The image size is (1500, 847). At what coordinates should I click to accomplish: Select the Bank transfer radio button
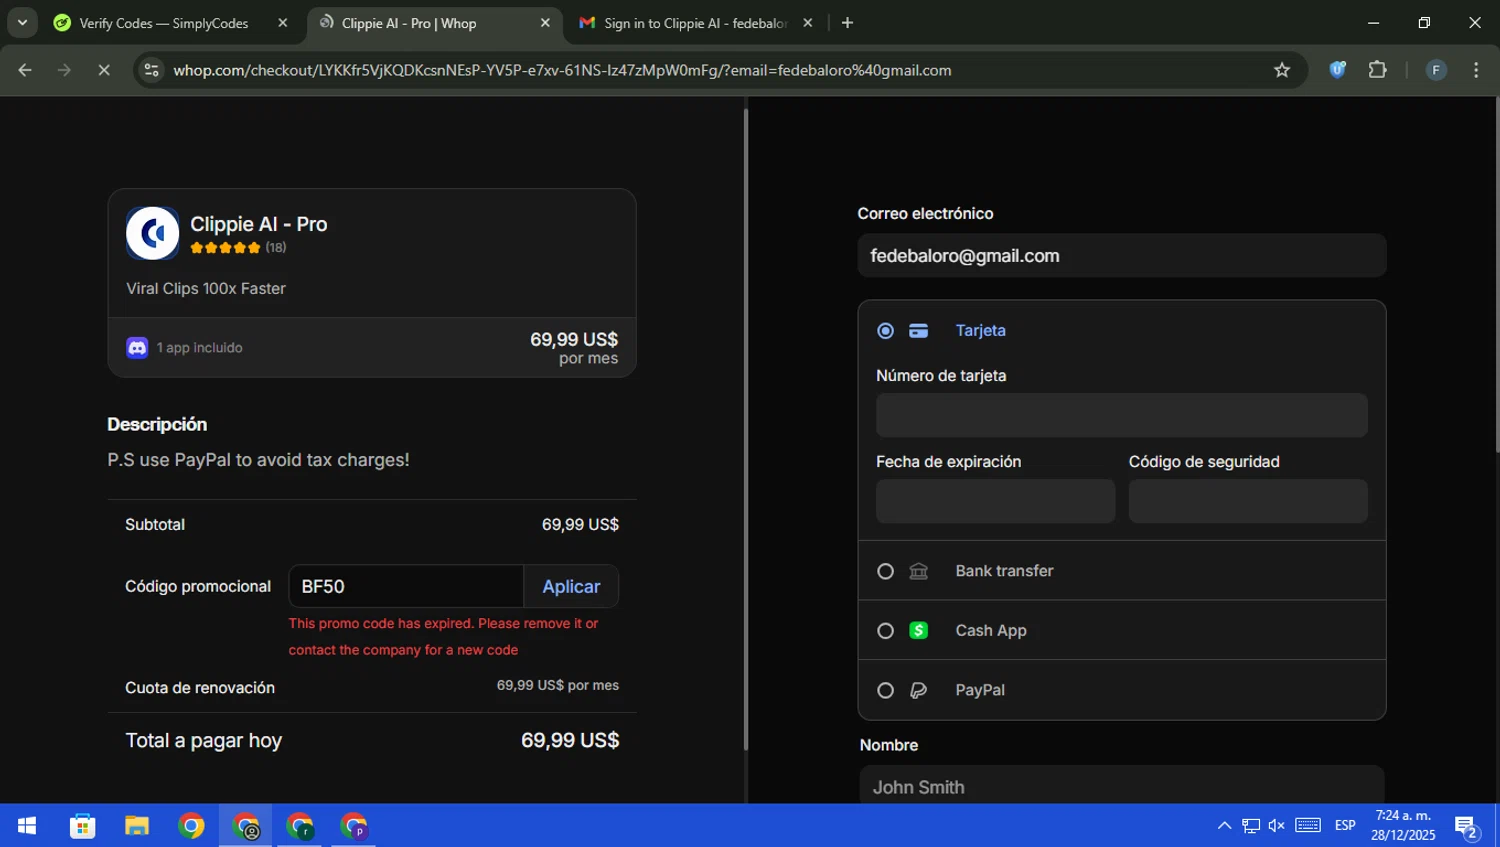(885, 571)
